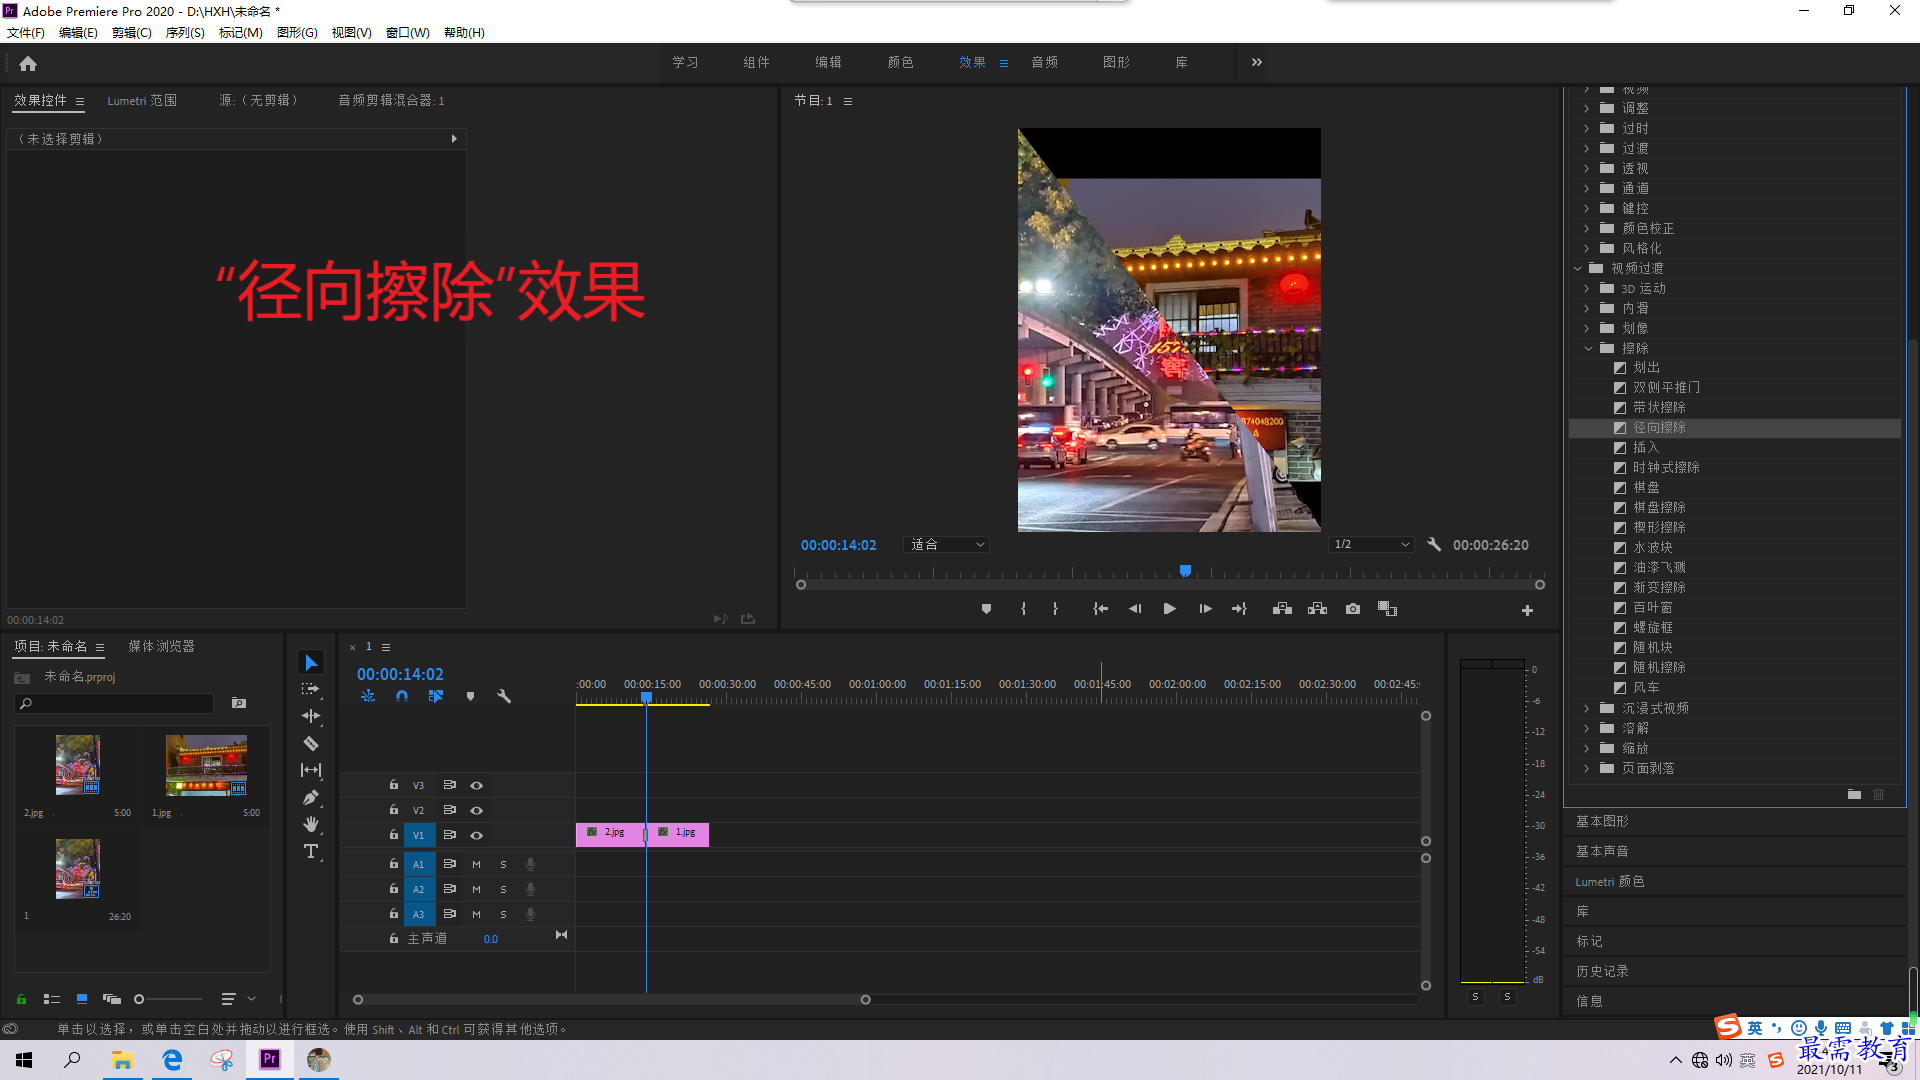Screen dimensions: 1920x1080
Task: Step back one frame in program monitor
Action: tap(1135, 609)
